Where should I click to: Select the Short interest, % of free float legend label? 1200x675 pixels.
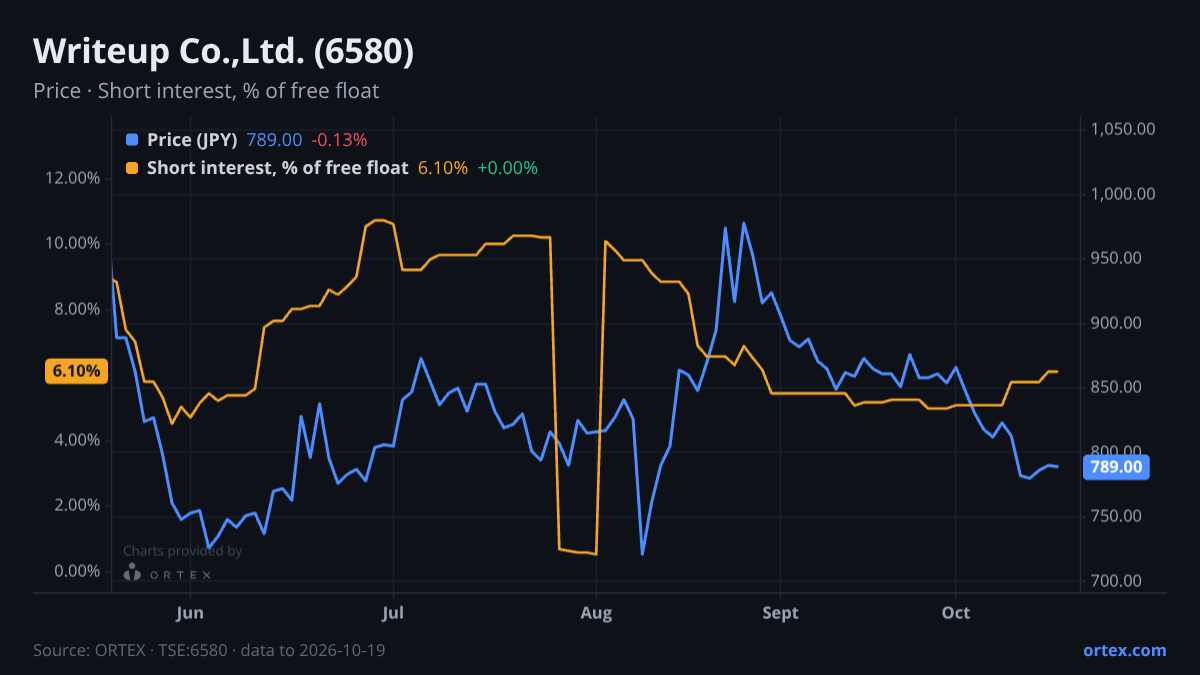(277, 168)
